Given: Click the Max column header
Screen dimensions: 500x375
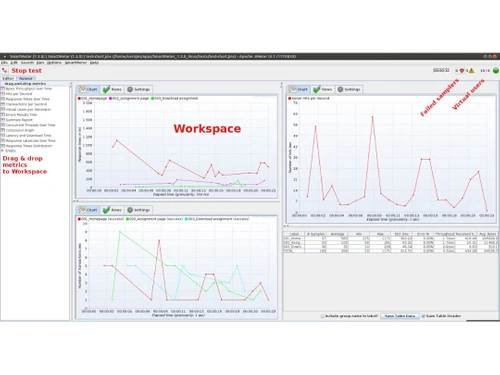Looking at the screenshot, I should (x=380, y=234).
